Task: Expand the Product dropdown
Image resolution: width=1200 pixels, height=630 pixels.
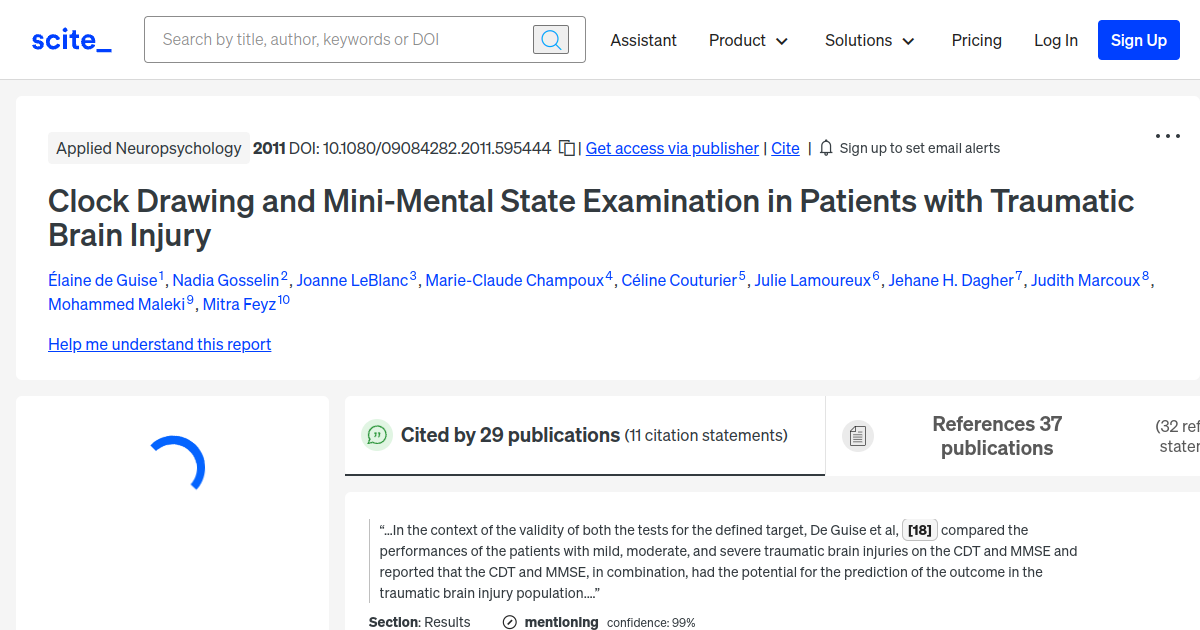Action: (x=748, y=40)
